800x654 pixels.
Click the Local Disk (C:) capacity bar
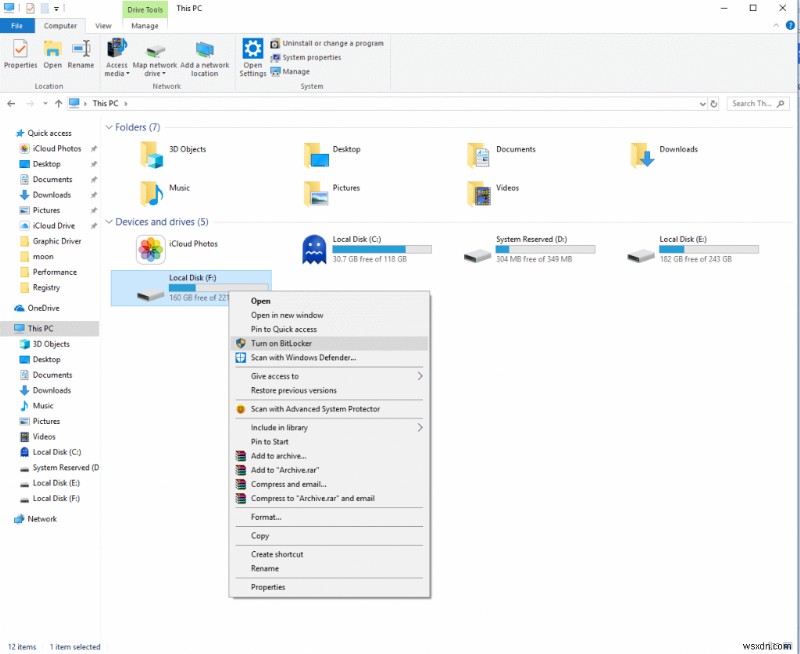381,249
